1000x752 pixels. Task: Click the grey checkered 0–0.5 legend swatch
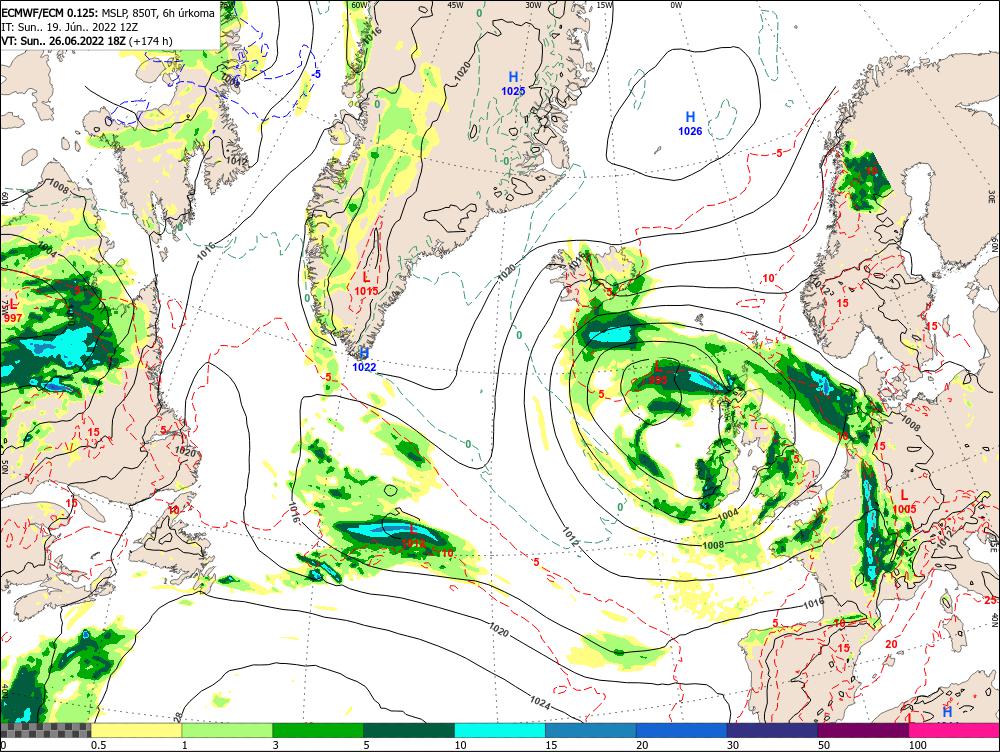tap(45, 730)
